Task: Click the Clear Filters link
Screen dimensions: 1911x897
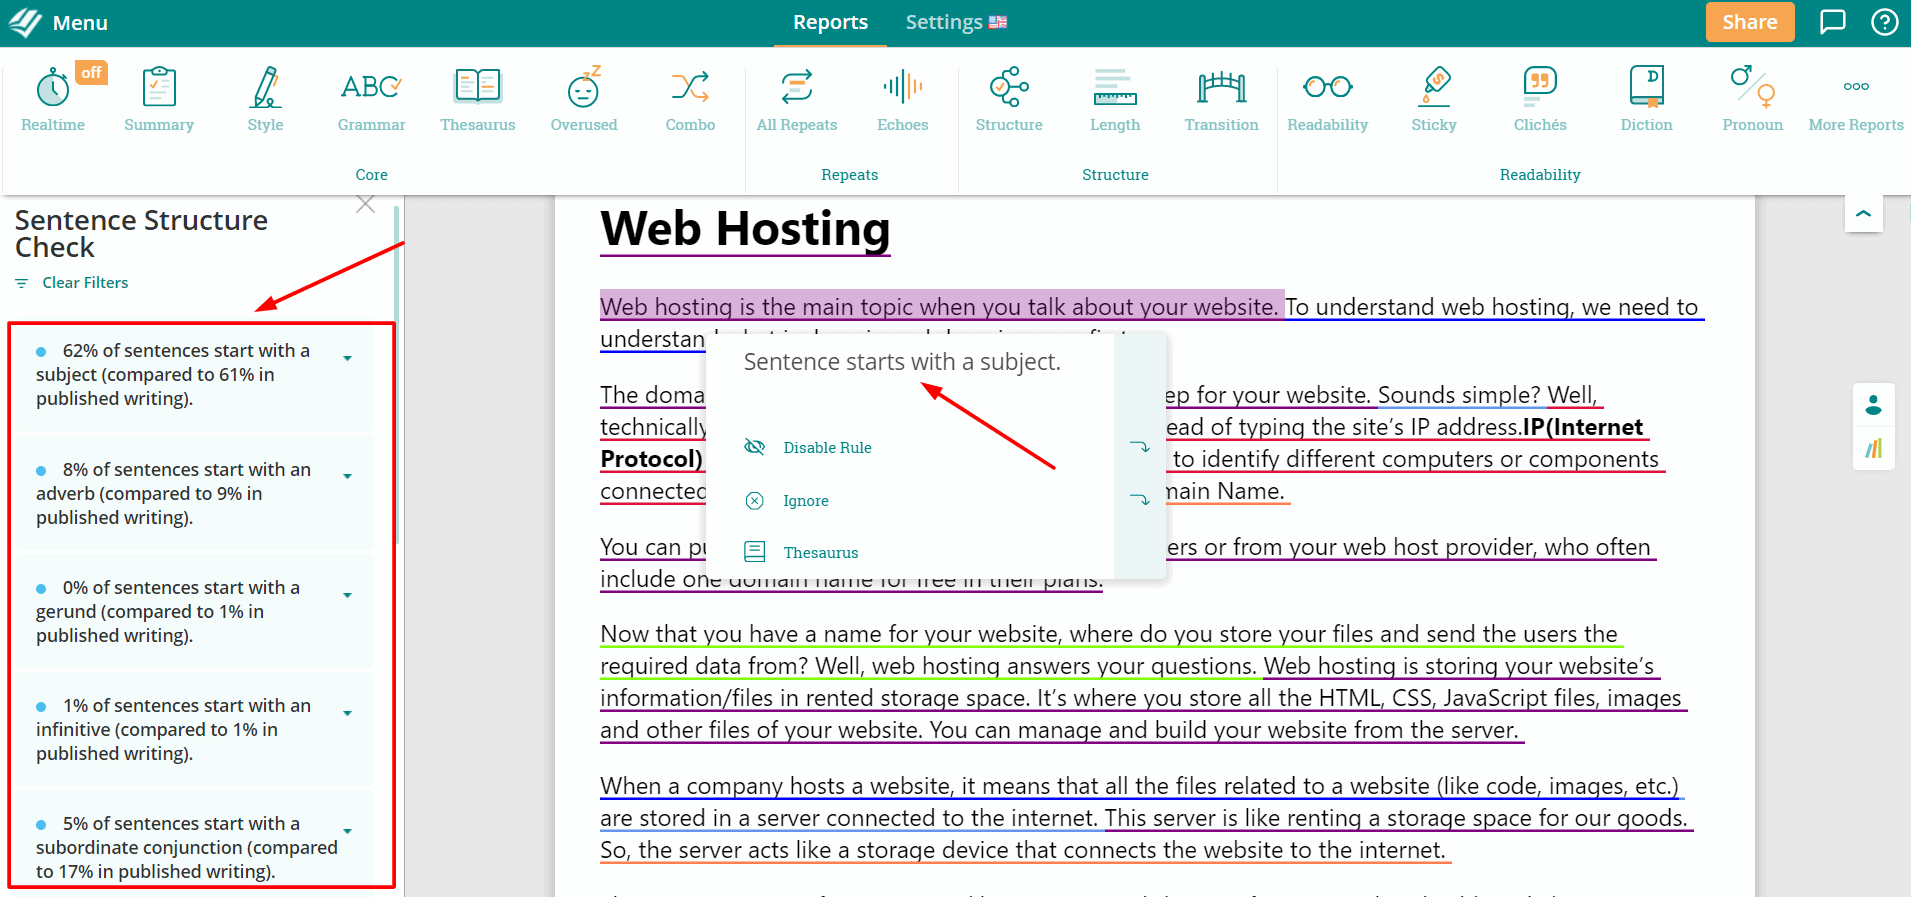Action: pyautogui.click(x=85, y=283)
